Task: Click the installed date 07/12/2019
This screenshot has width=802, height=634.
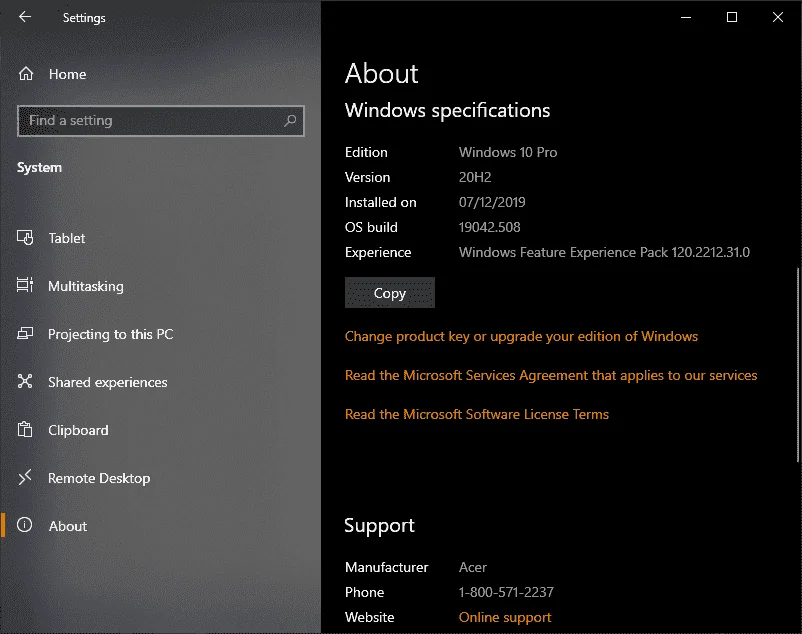Action: pos(492,202)
